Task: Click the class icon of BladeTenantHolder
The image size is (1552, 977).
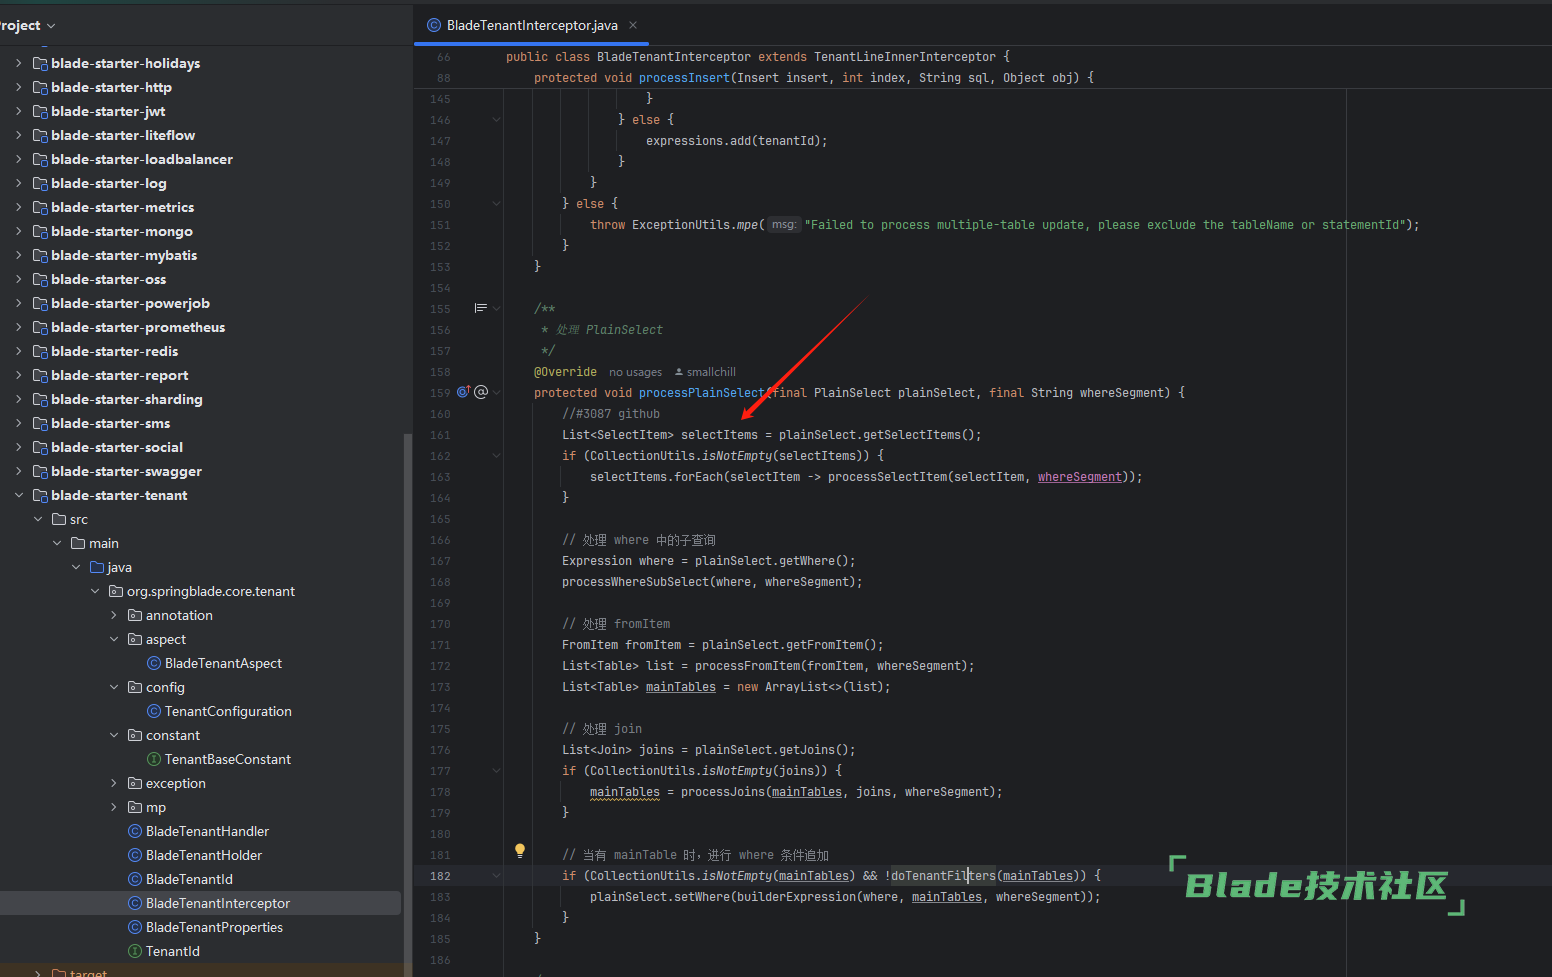Action: point(135,855)
